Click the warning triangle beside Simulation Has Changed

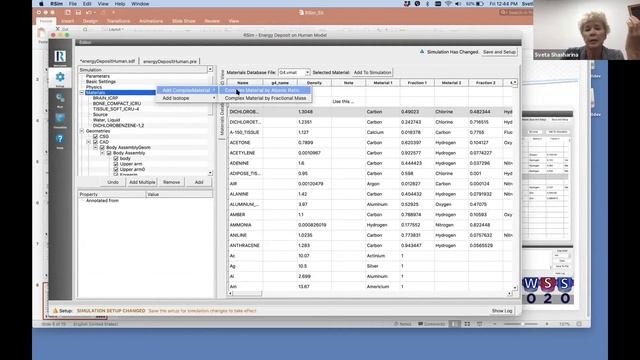coord(422,52)
